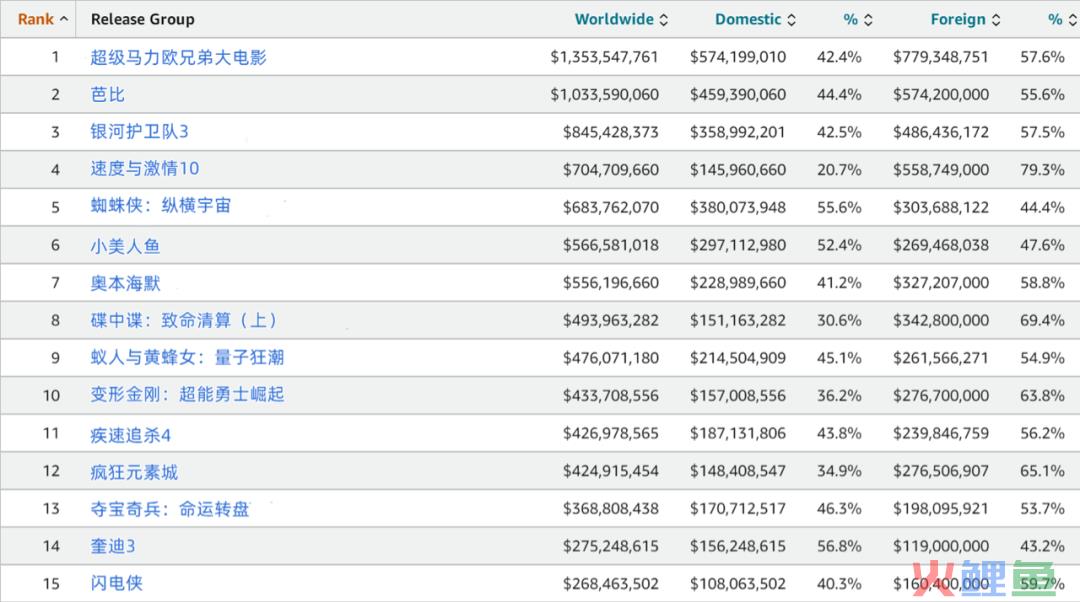This screenshot has width=1080, height=602.
Task: Select the 20.7% domestic percentage
Action: 839,169
